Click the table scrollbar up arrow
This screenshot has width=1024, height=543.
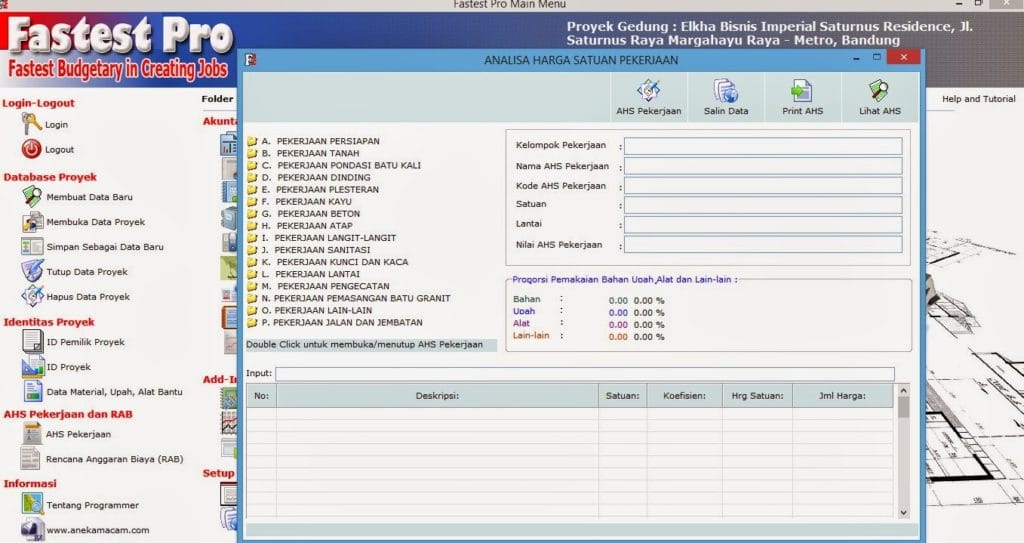coord(903,391)
